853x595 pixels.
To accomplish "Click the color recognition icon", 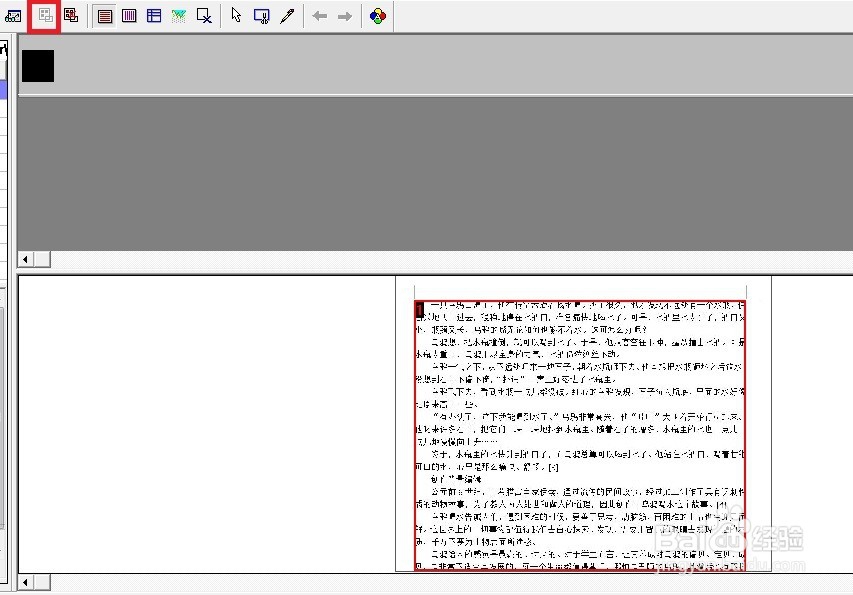I will [x=377, y=15].
